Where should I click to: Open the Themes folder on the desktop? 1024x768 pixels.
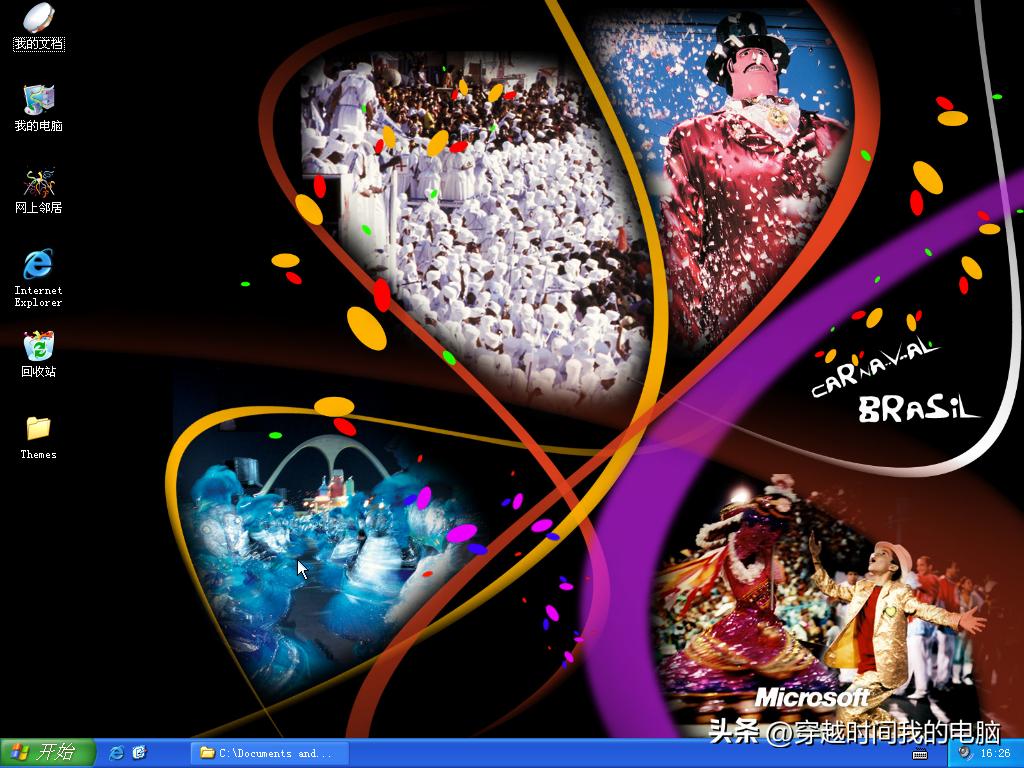click(37, 432)
